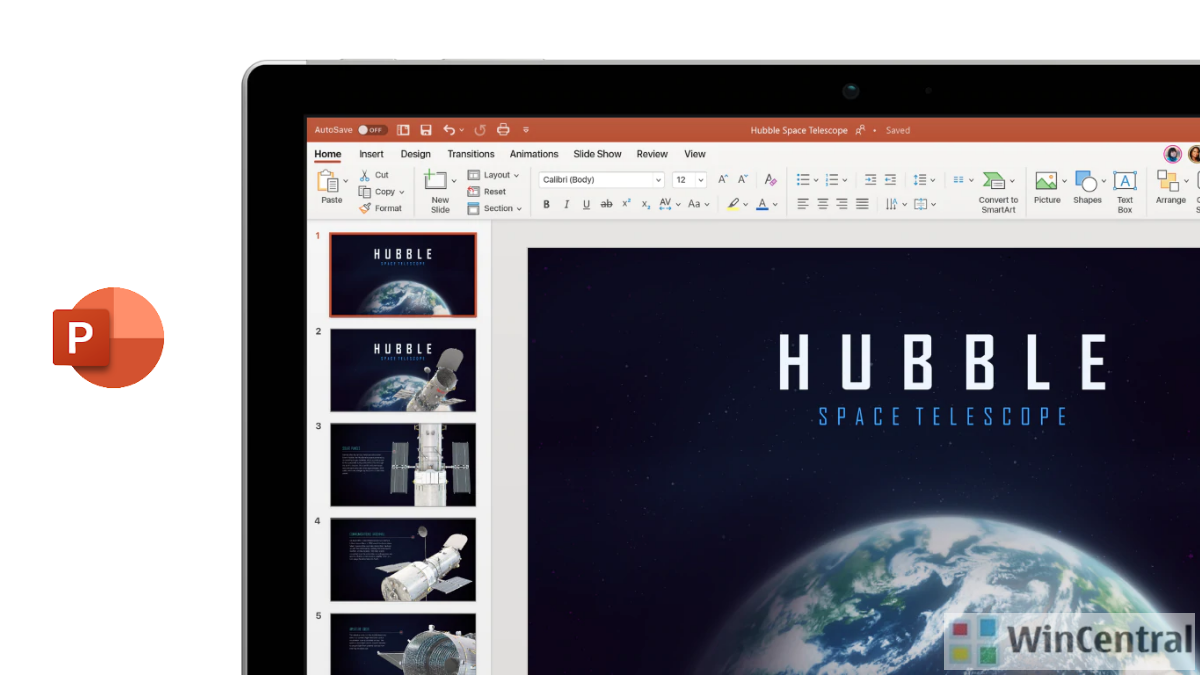The width and height of the screenshot is (1200, 675).
Task: Click the Print icon in the title bar
Action: (503, 130)
